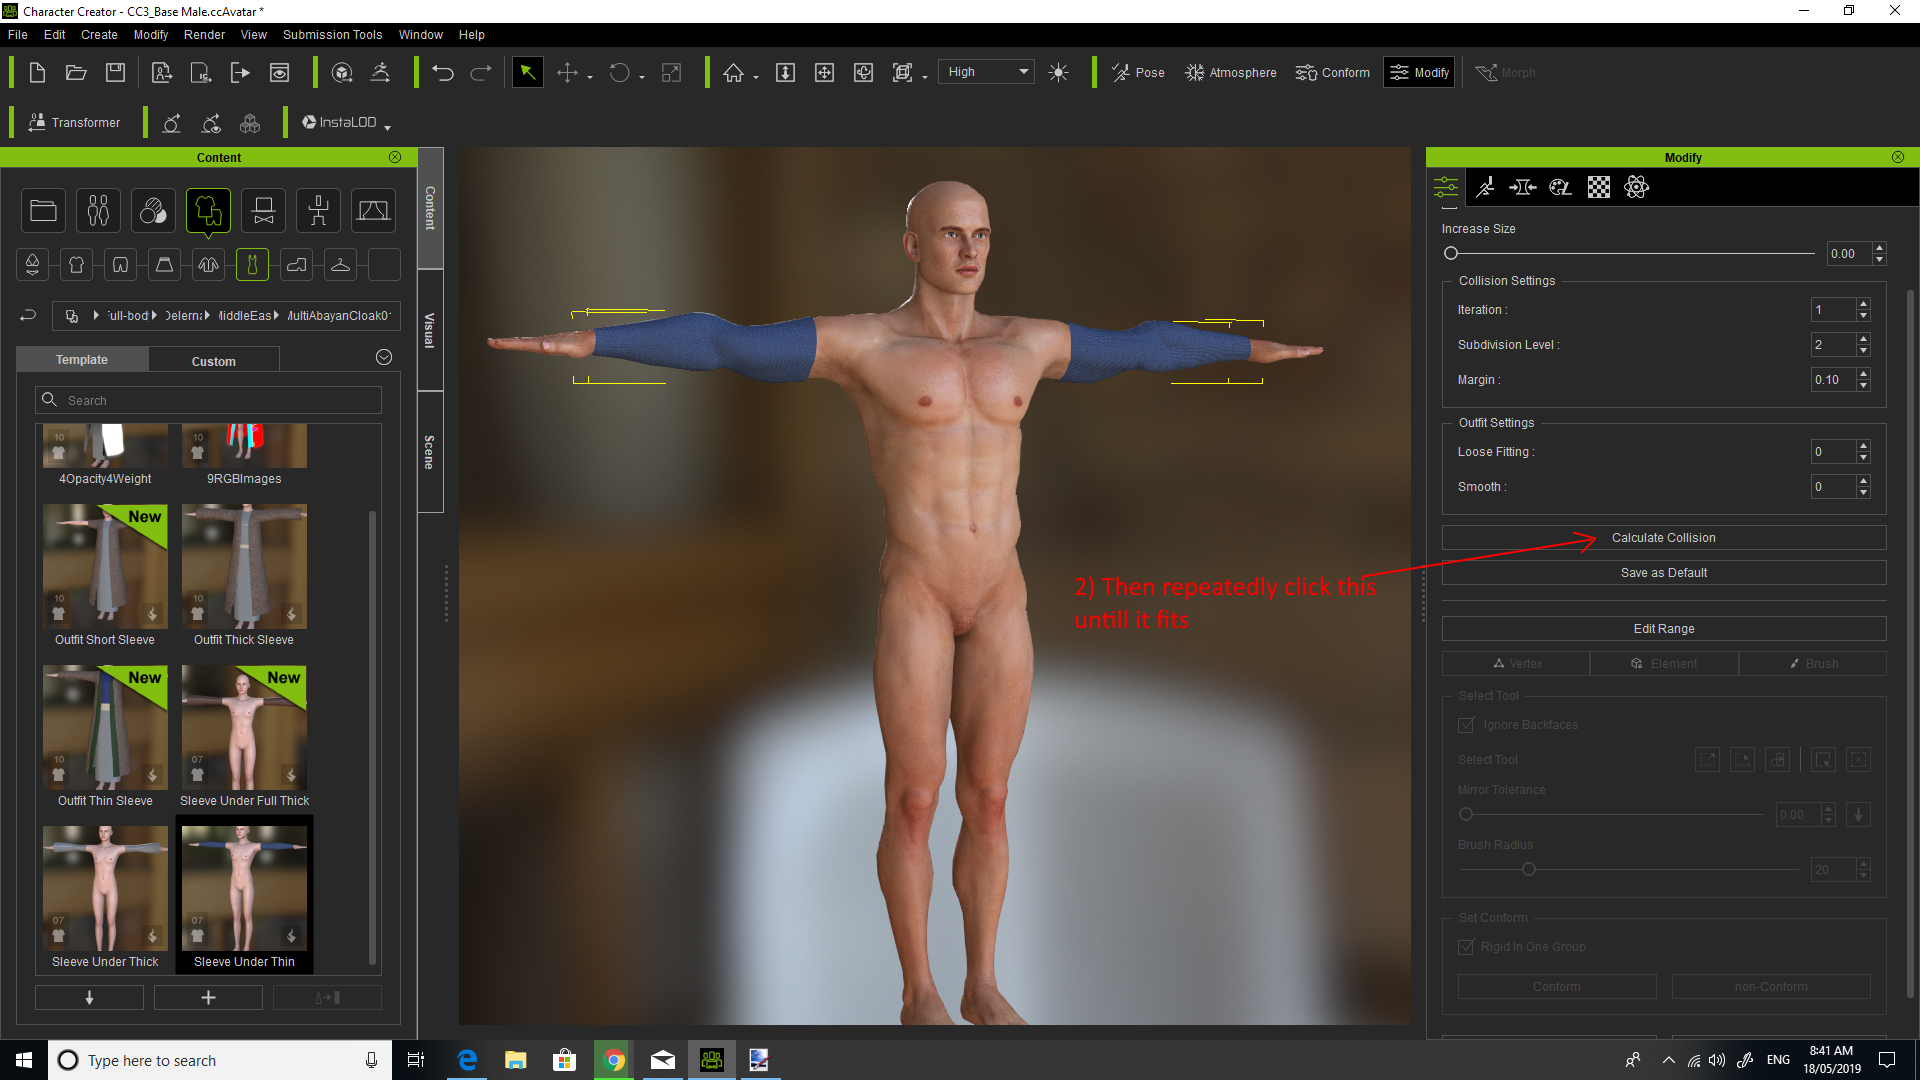Click the Edit Range button

click(1663, 629)
